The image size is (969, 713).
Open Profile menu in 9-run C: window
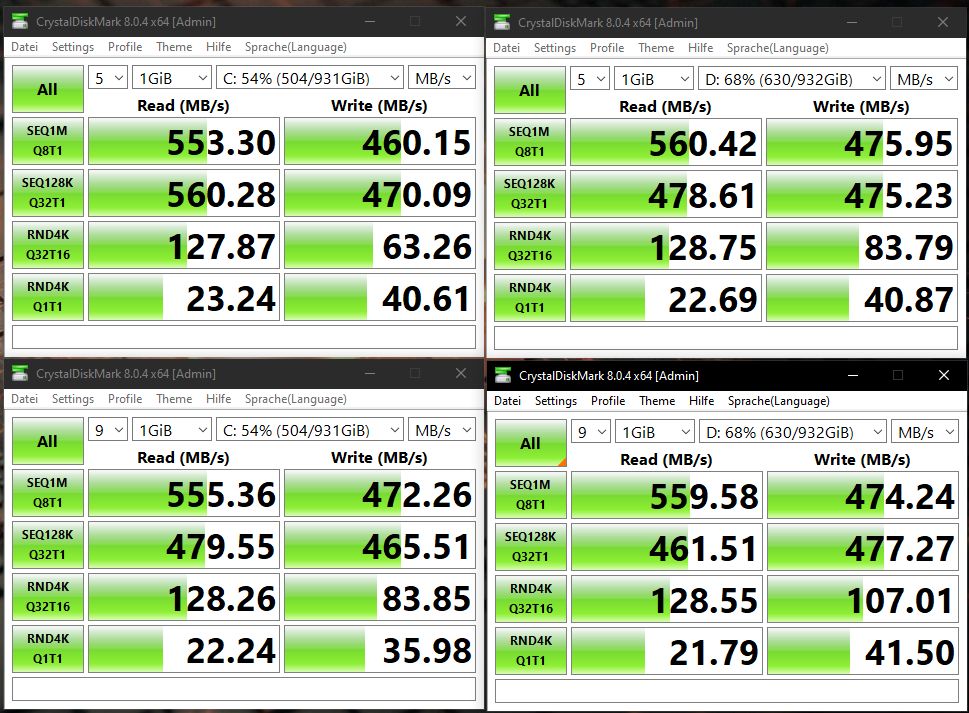pos(125,399)
